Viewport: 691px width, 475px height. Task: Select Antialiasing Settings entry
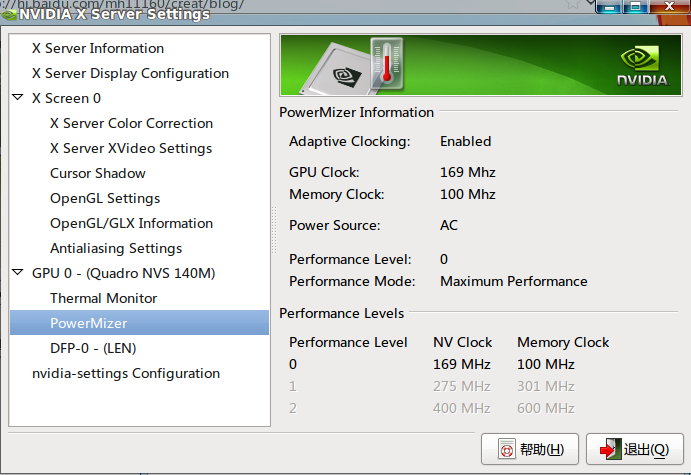116,249
